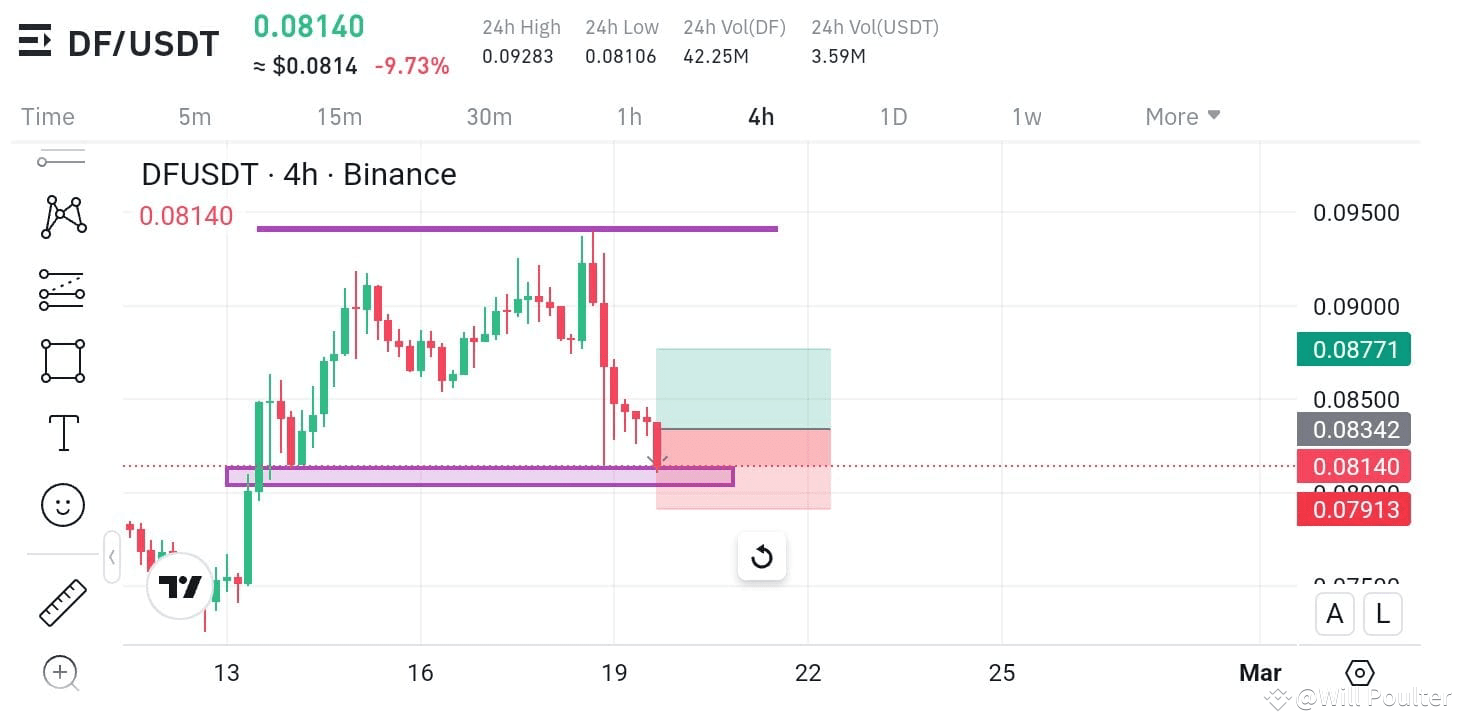Toggle auto scale with the A button
This screenshot has height=720, width=1459.
[1334, 613]
